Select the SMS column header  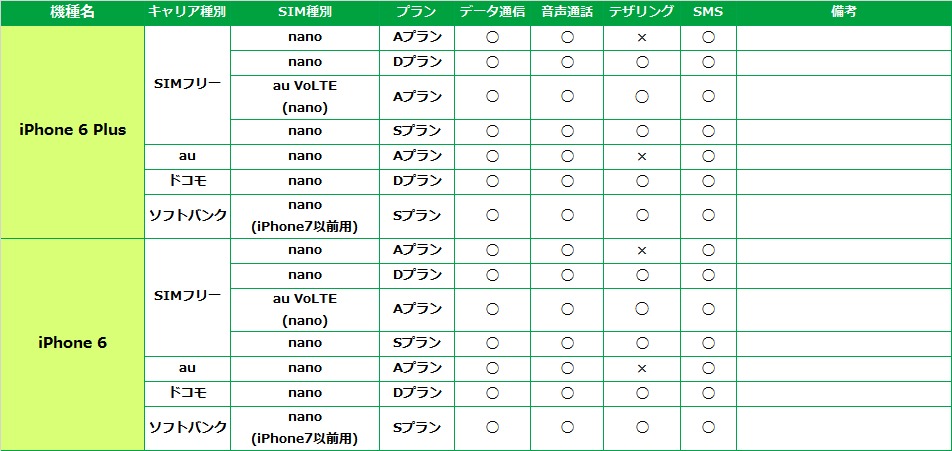tap(708, 12)
